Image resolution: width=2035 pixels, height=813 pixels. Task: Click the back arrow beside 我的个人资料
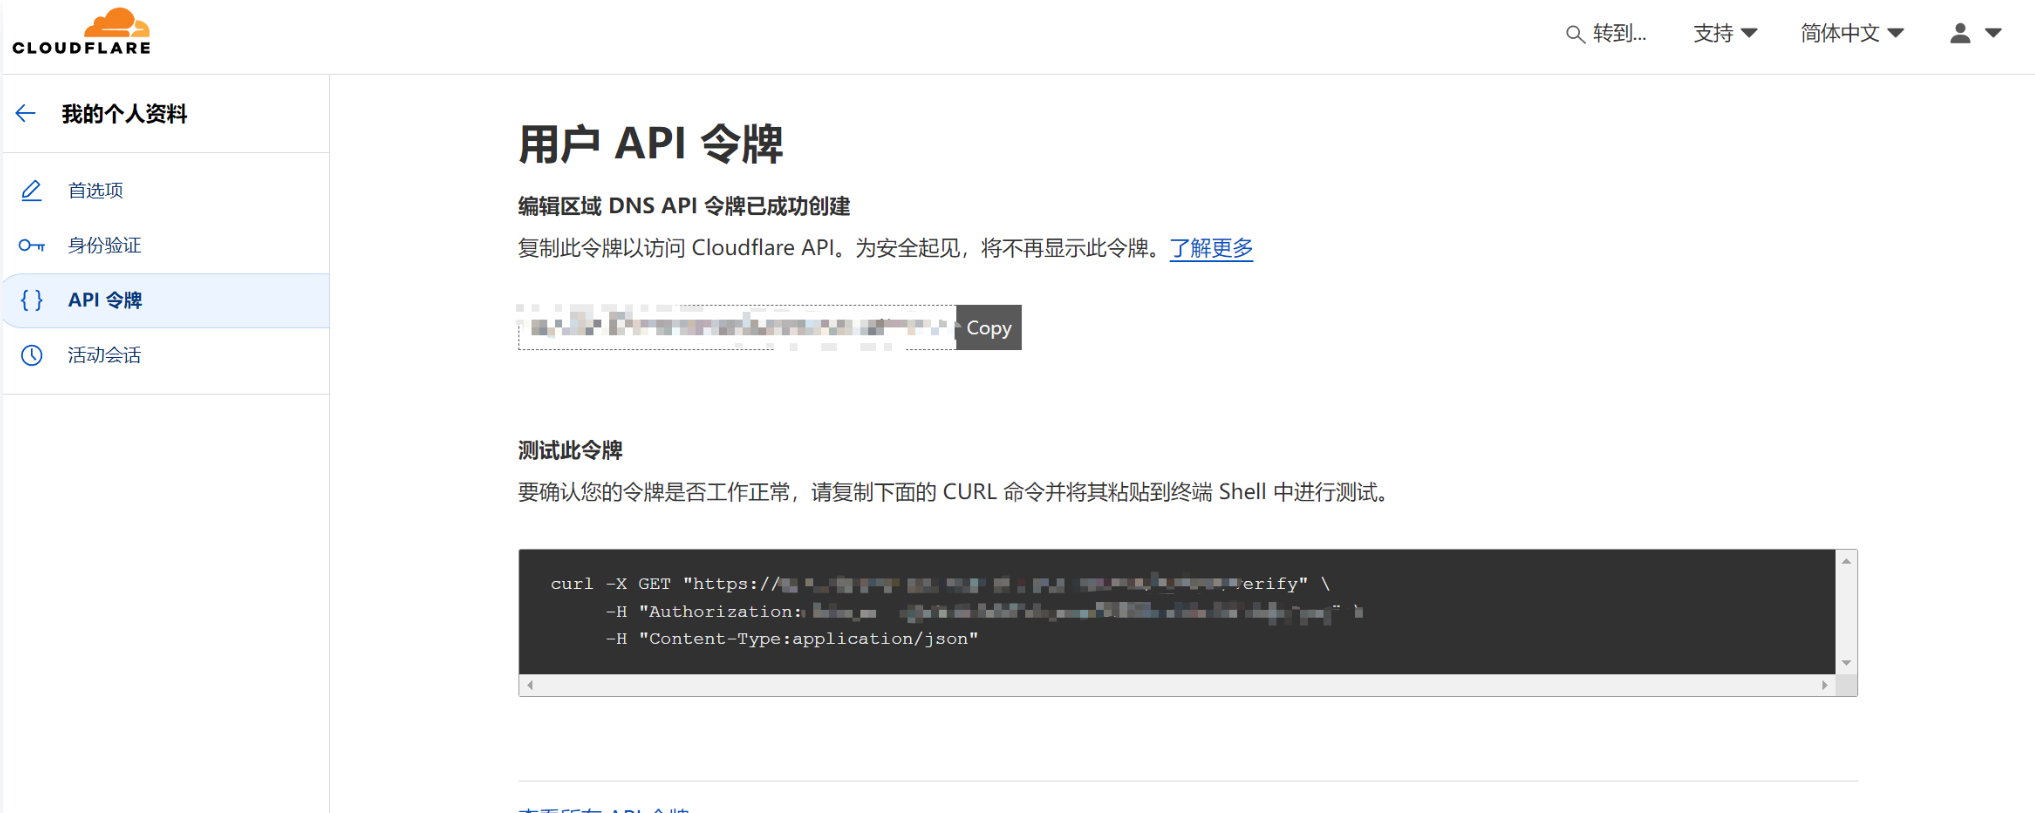[26, 114]
